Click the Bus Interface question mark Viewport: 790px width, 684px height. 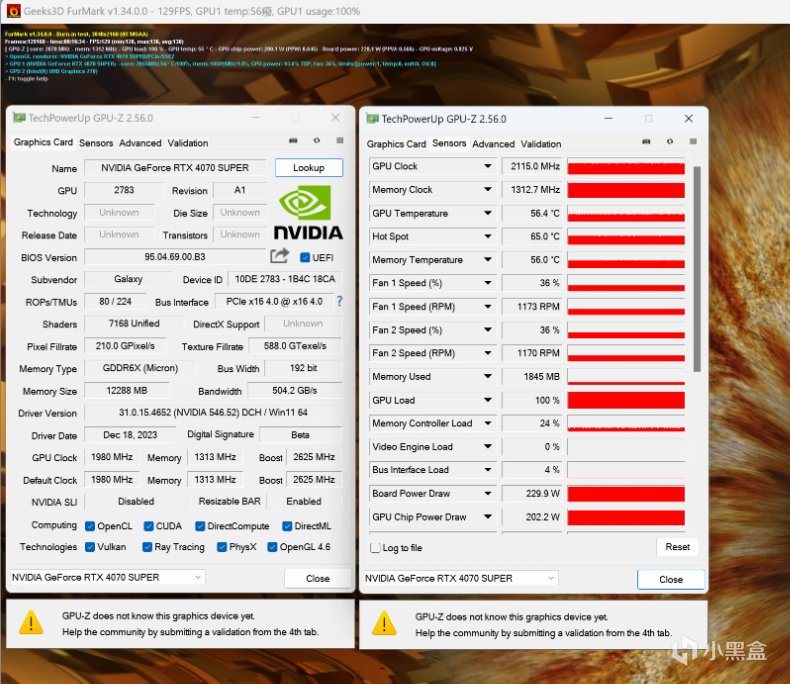click(x=340, y=301)
